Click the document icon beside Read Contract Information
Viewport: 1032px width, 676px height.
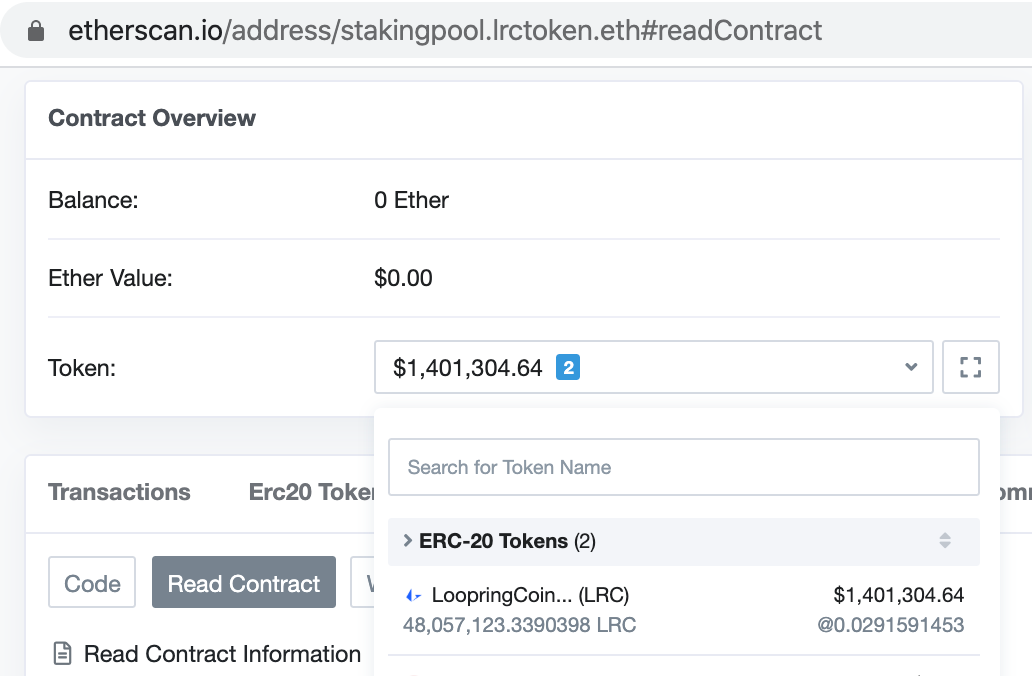[62, 654]
